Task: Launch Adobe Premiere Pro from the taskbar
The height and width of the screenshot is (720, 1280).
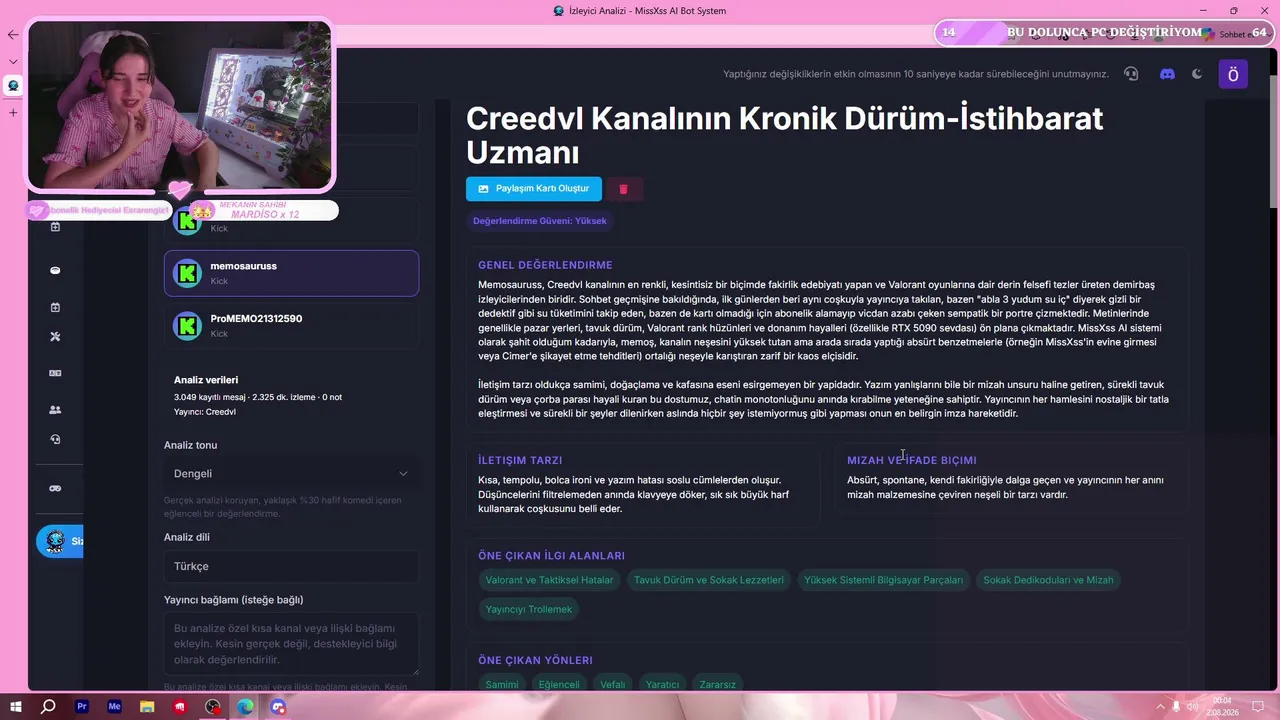Action: pos(82,706)
